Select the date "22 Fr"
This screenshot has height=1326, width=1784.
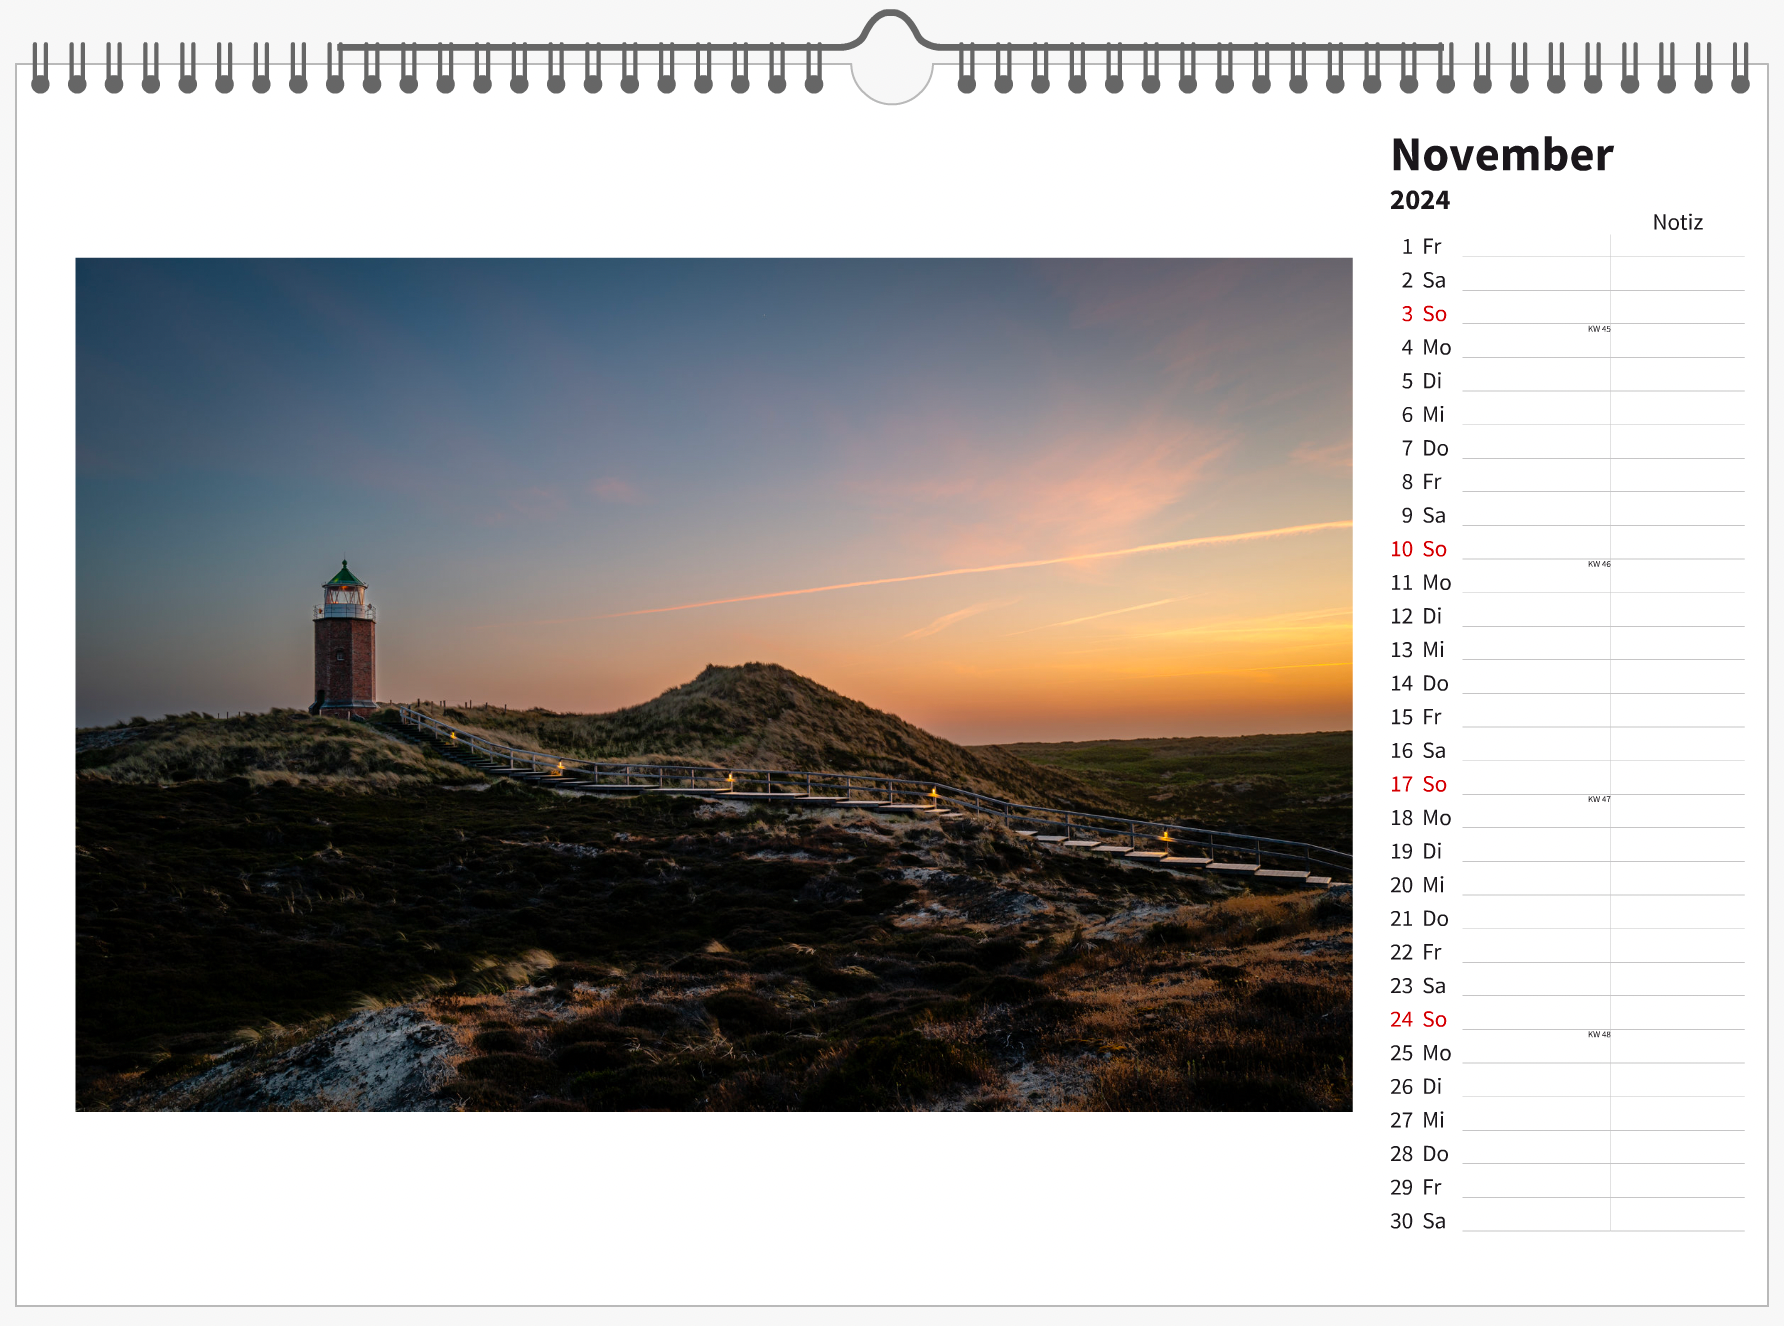tap(1416, 952)
